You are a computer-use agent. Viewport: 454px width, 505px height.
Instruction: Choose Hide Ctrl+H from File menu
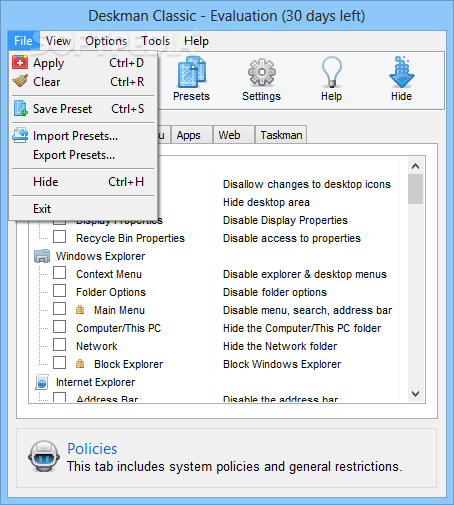coord(83,182)
